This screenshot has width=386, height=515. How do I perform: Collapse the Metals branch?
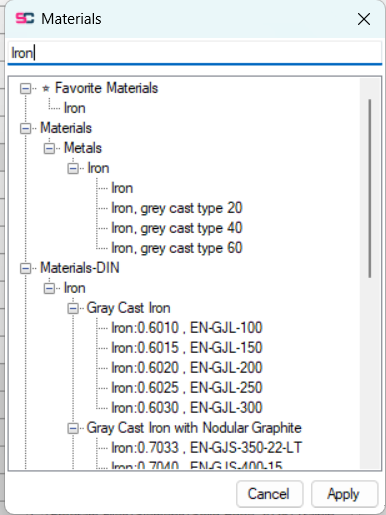[x=49, y=149]
